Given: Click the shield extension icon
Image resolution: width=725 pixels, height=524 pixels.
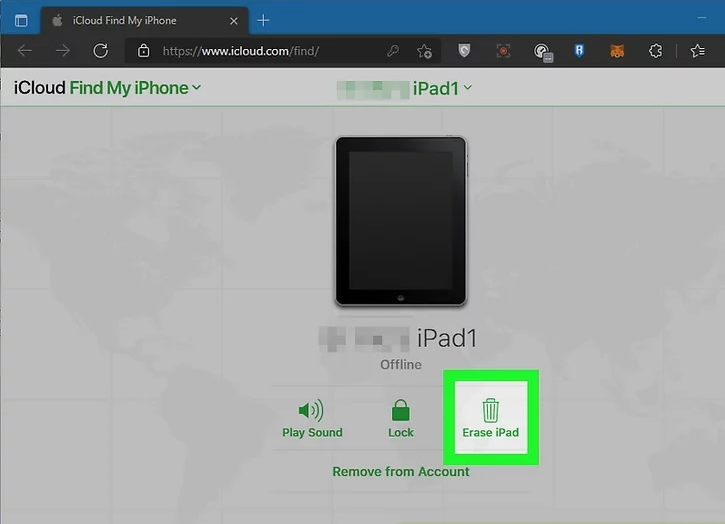Looking at the screenshot, I should (464, 51).
